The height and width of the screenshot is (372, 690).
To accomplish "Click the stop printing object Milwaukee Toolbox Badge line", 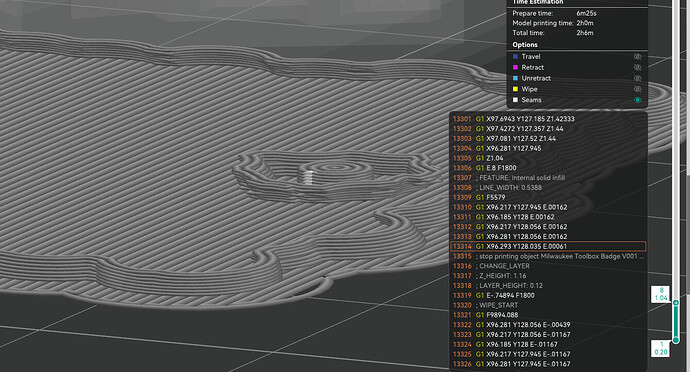I will [x=548, y=256].
